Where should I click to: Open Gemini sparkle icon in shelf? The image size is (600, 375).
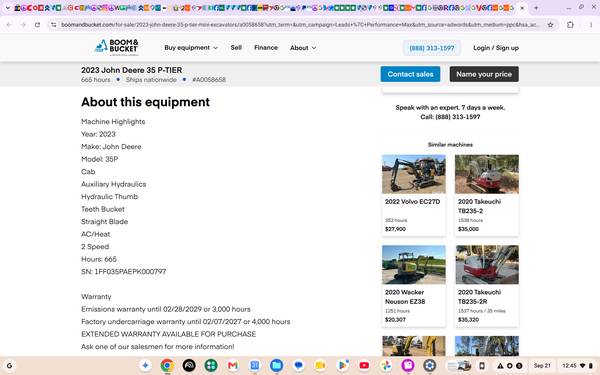(145, 365)
